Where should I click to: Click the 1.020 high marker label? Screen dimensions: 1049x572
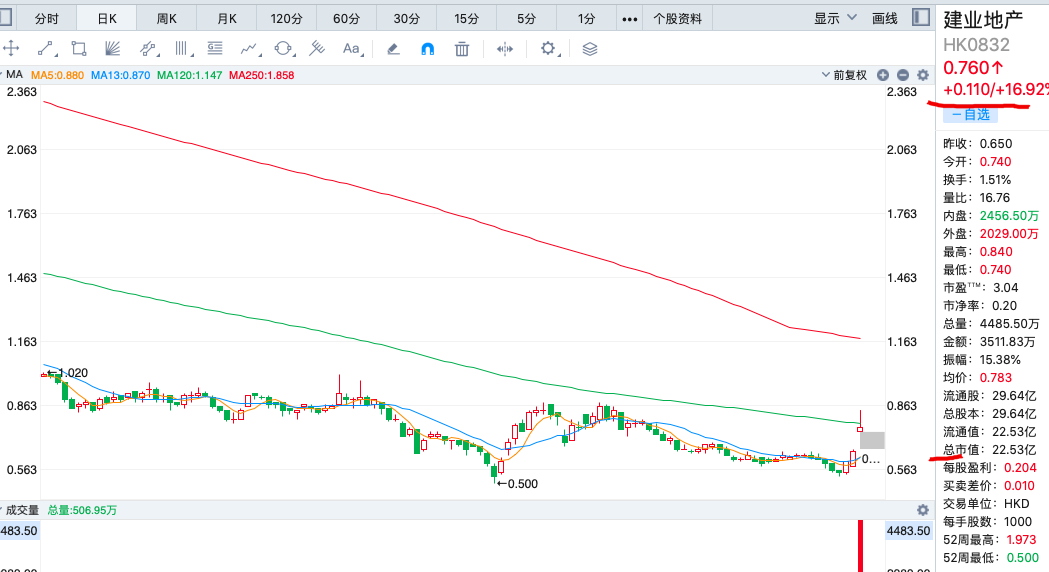pyautogui.click(x=73, y=373)
